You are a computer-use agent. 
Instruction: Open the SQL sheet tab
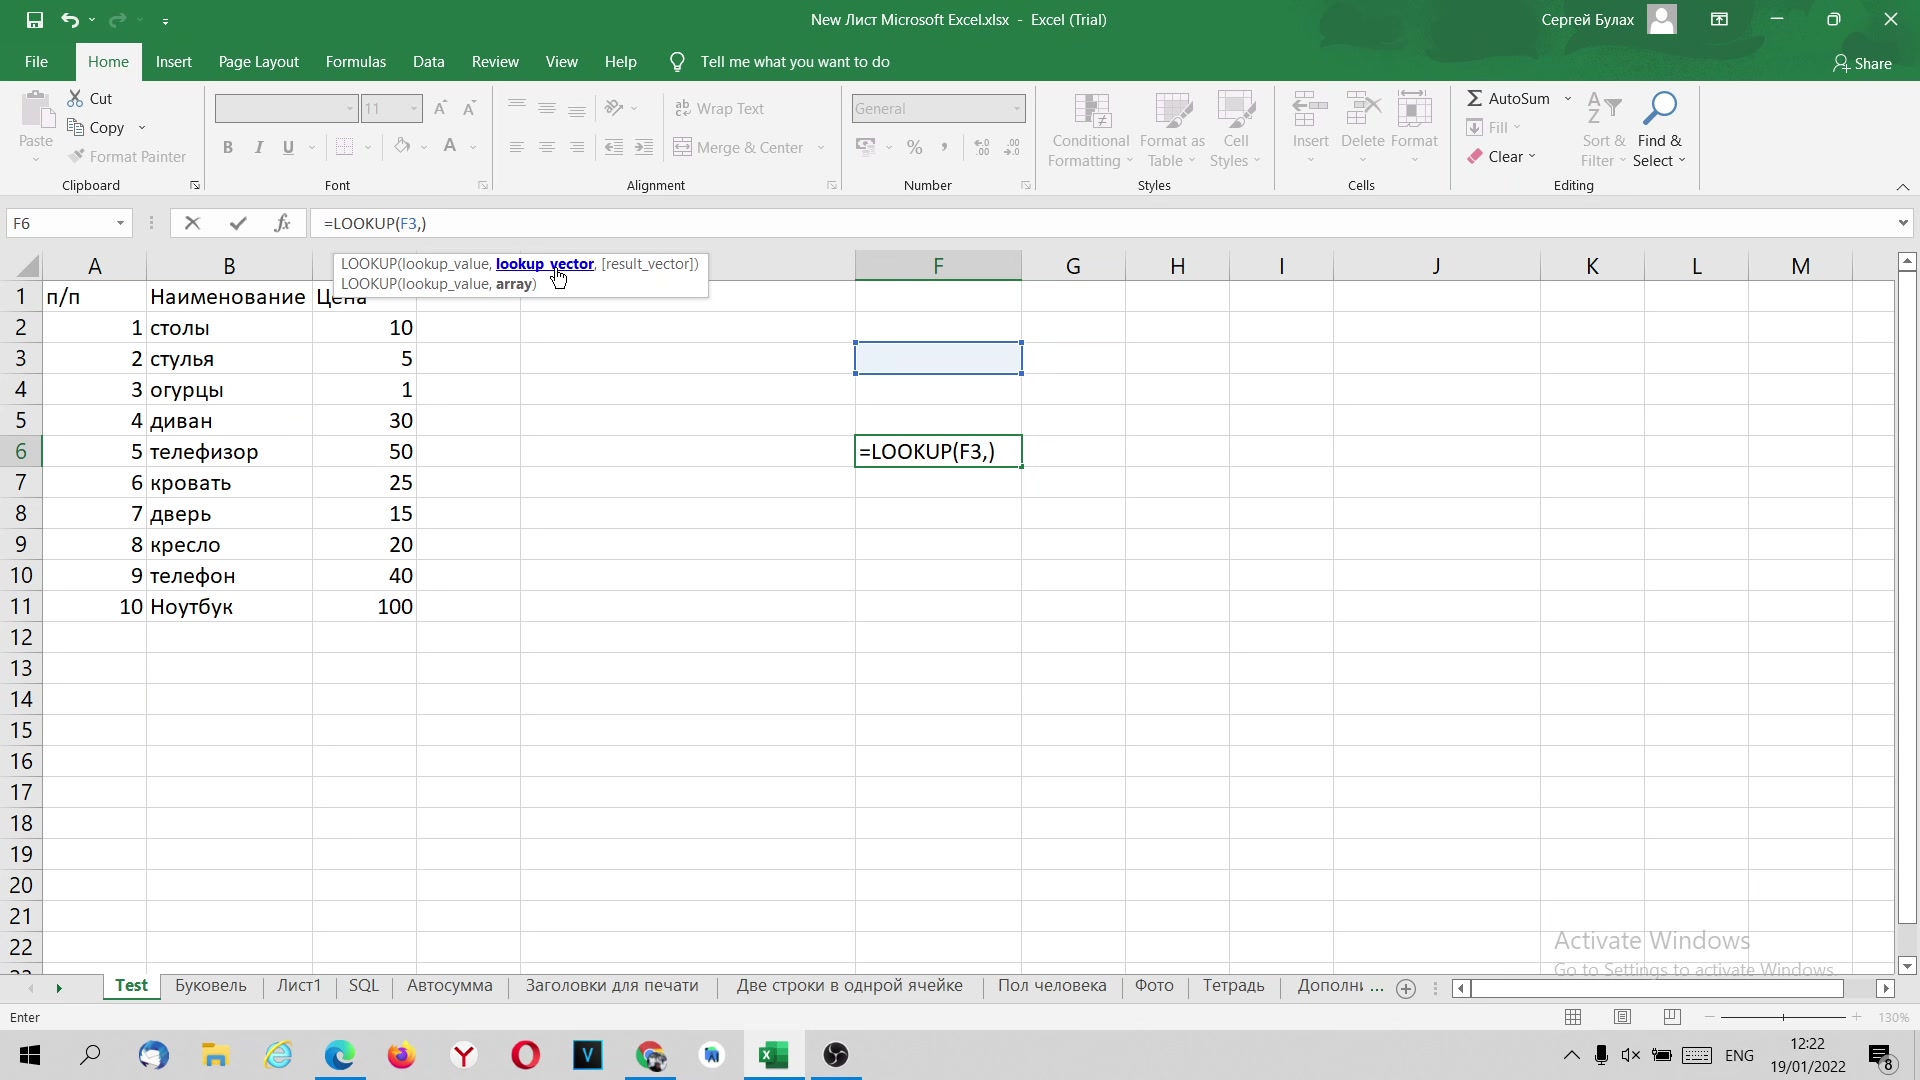(363, 986)
